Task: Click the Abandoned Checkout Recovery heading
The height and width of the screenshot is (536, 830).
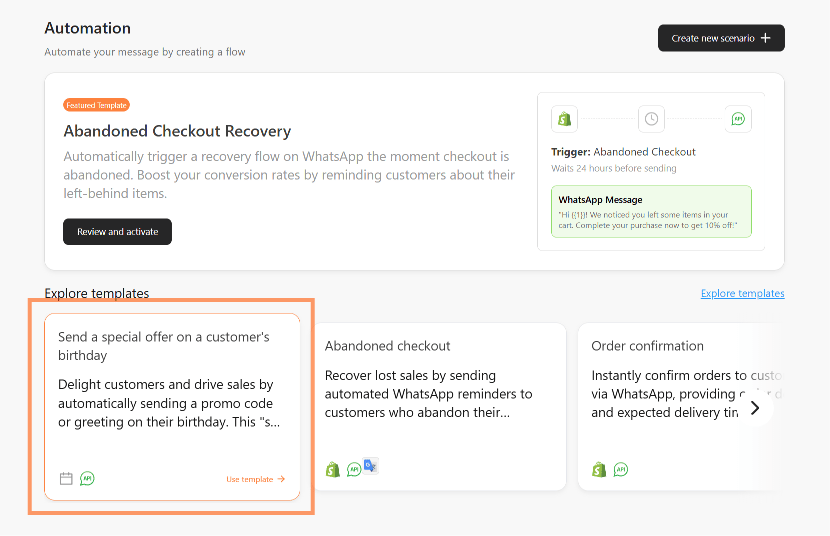Action: point(177,131)
